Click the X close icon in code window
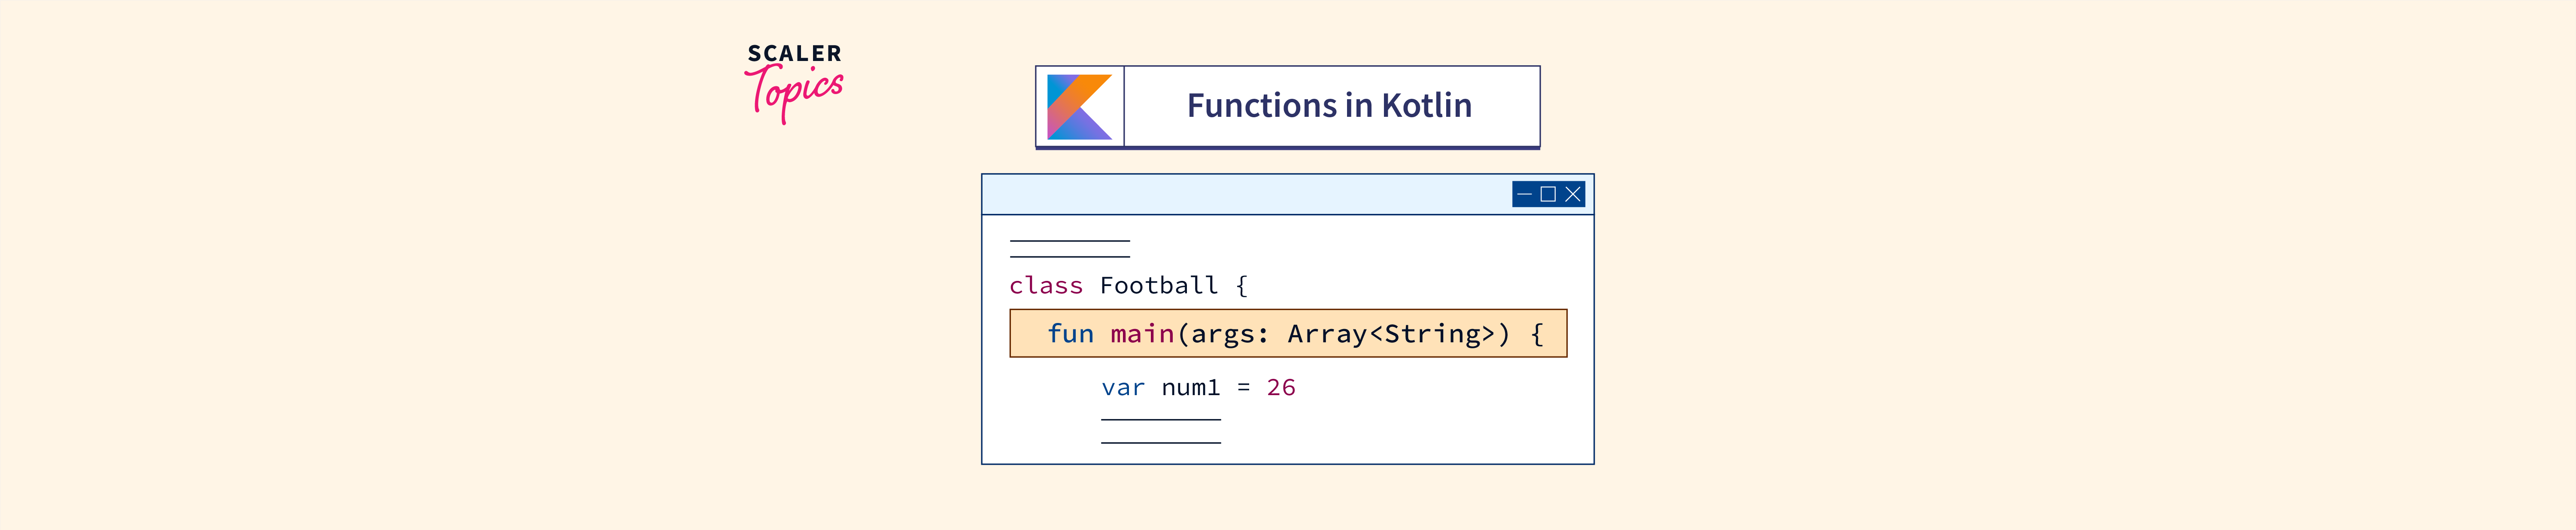 point(1573,194)
